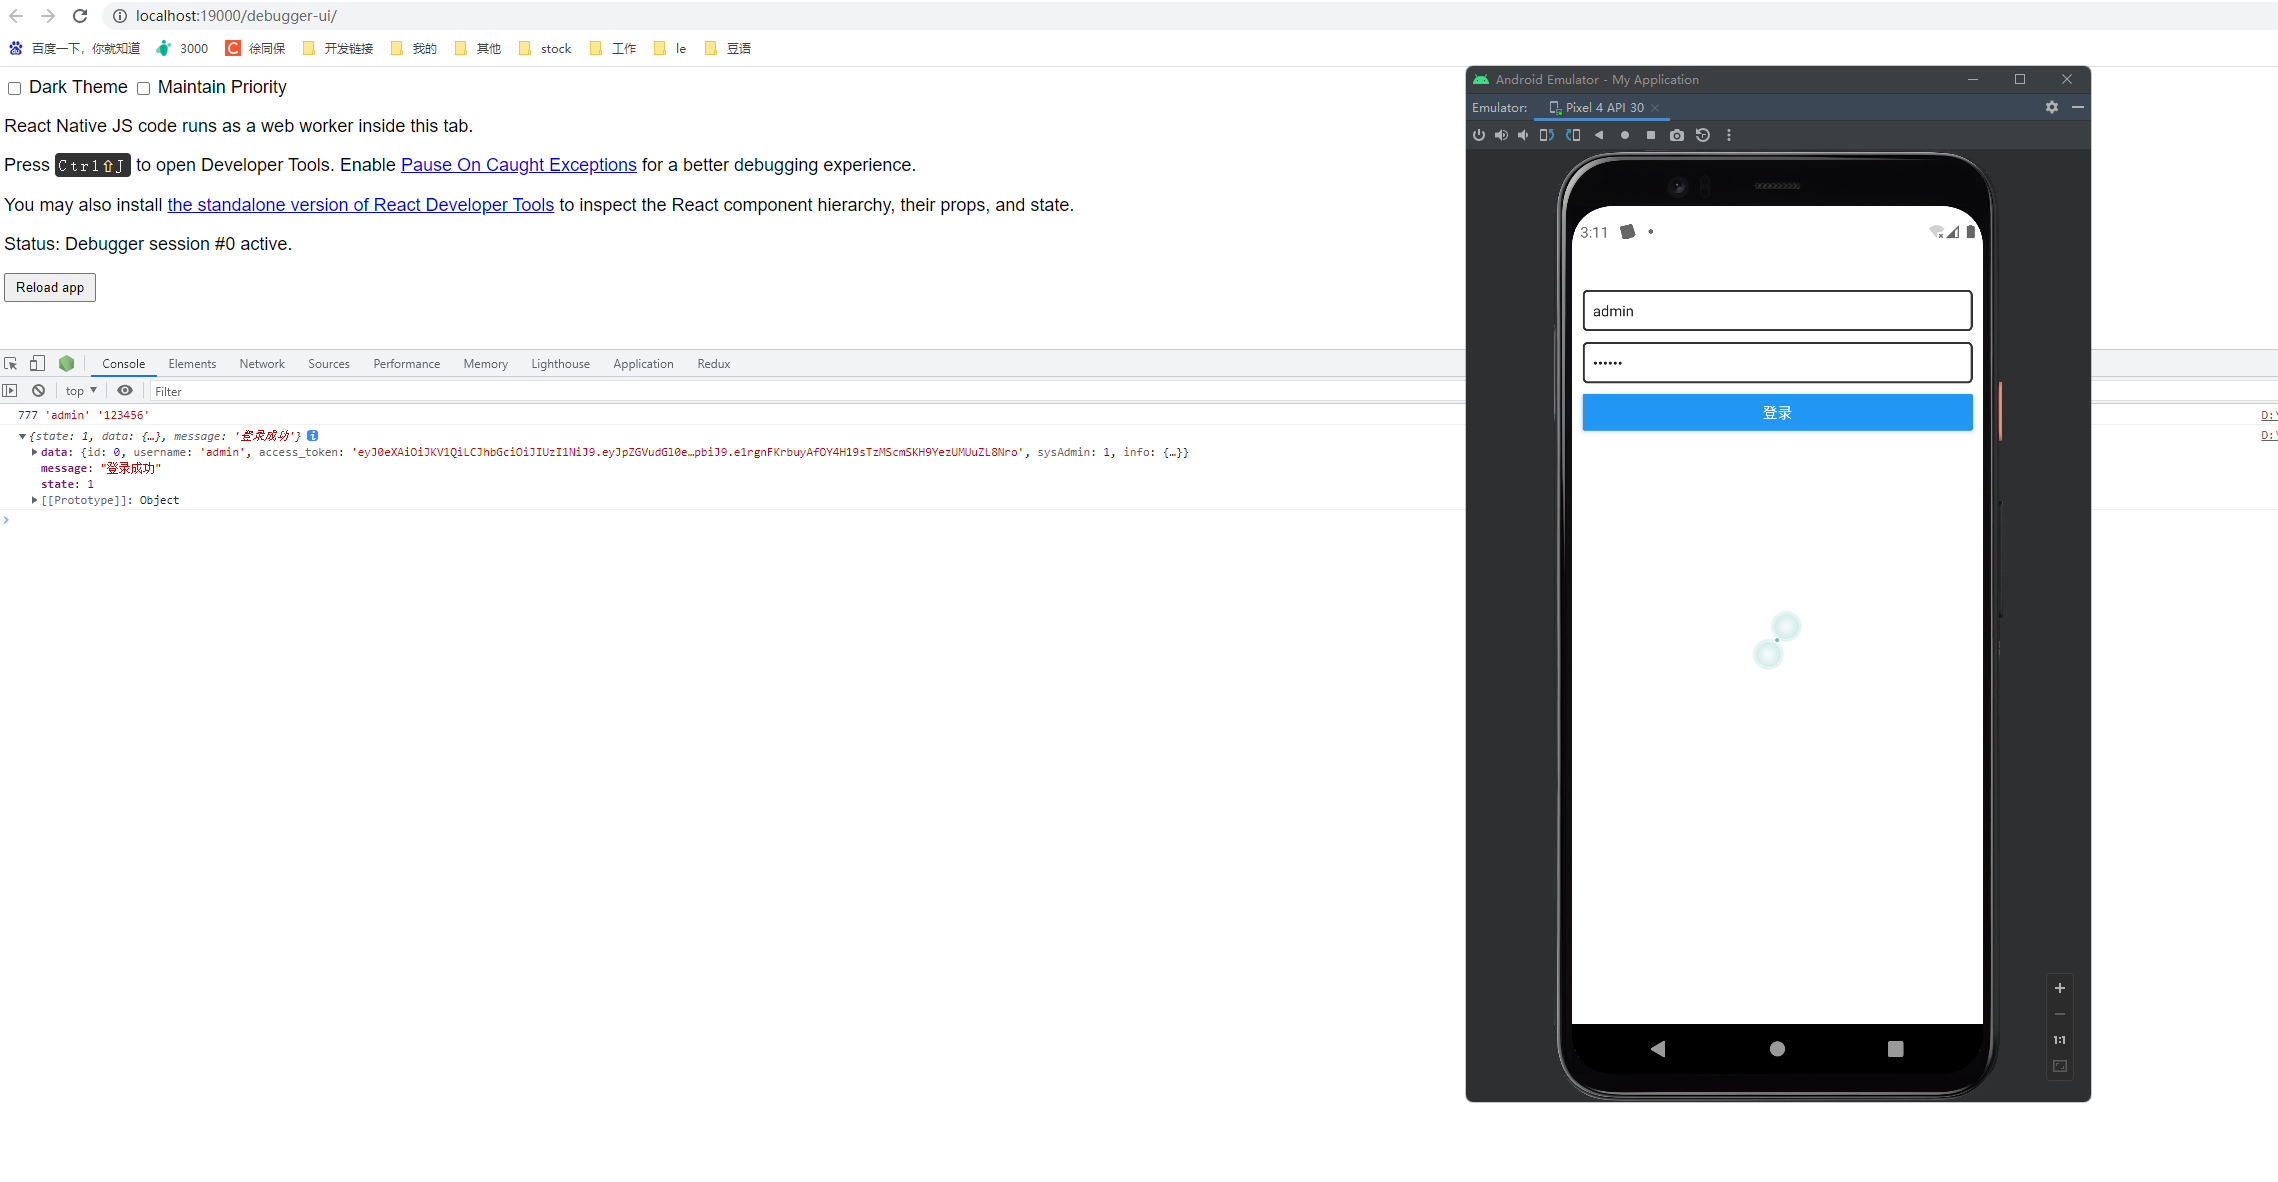Screen dimensions: 2278x1182
Task: Open the Redux tab in DevTools
Action: [x=713, y=364]
